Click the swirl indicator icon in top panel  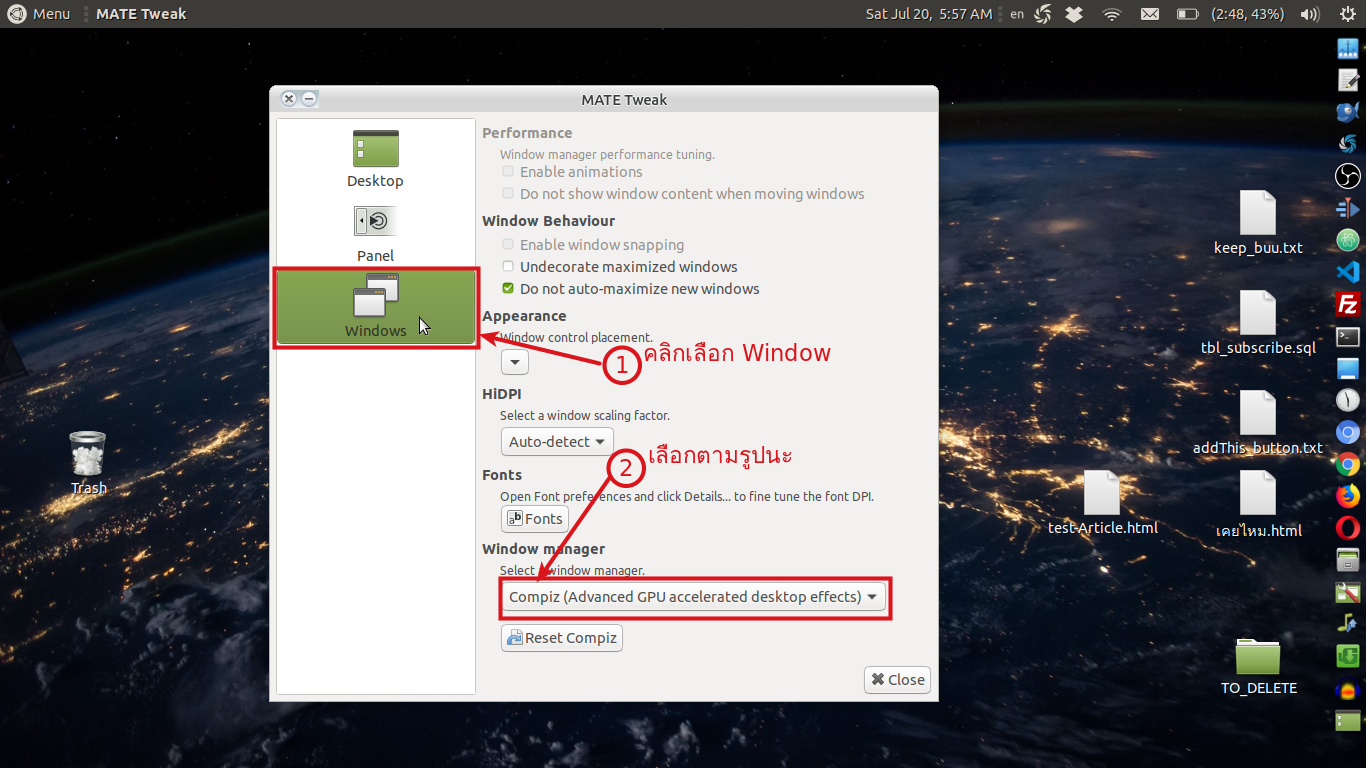(1043, 14)
